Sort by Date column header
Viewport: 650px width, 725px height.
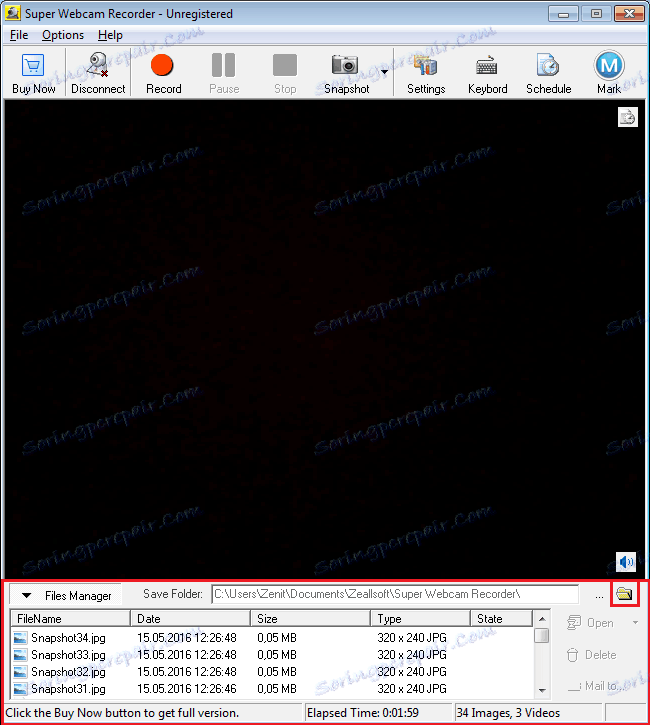click(x=190, y=619)
